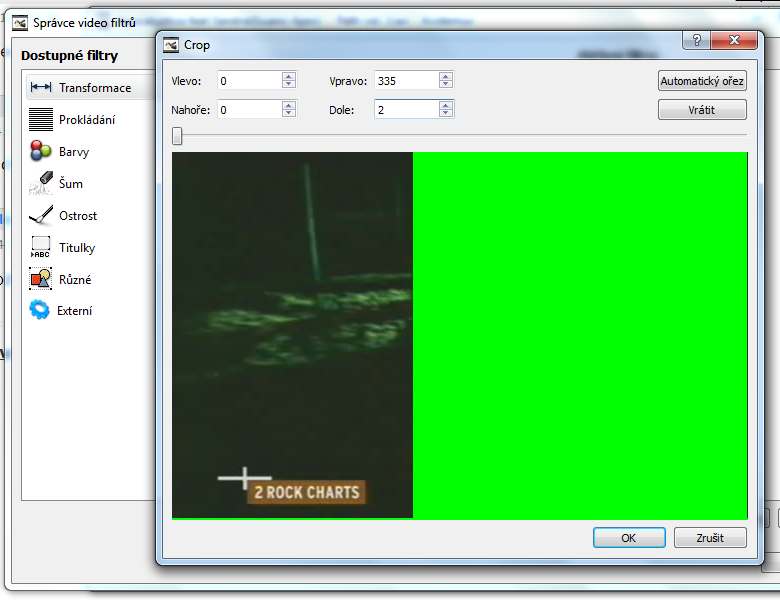Image resolution: width=780 pixels, height=605 pixels.
Task: Click the Externí label text
Action: 75,311
